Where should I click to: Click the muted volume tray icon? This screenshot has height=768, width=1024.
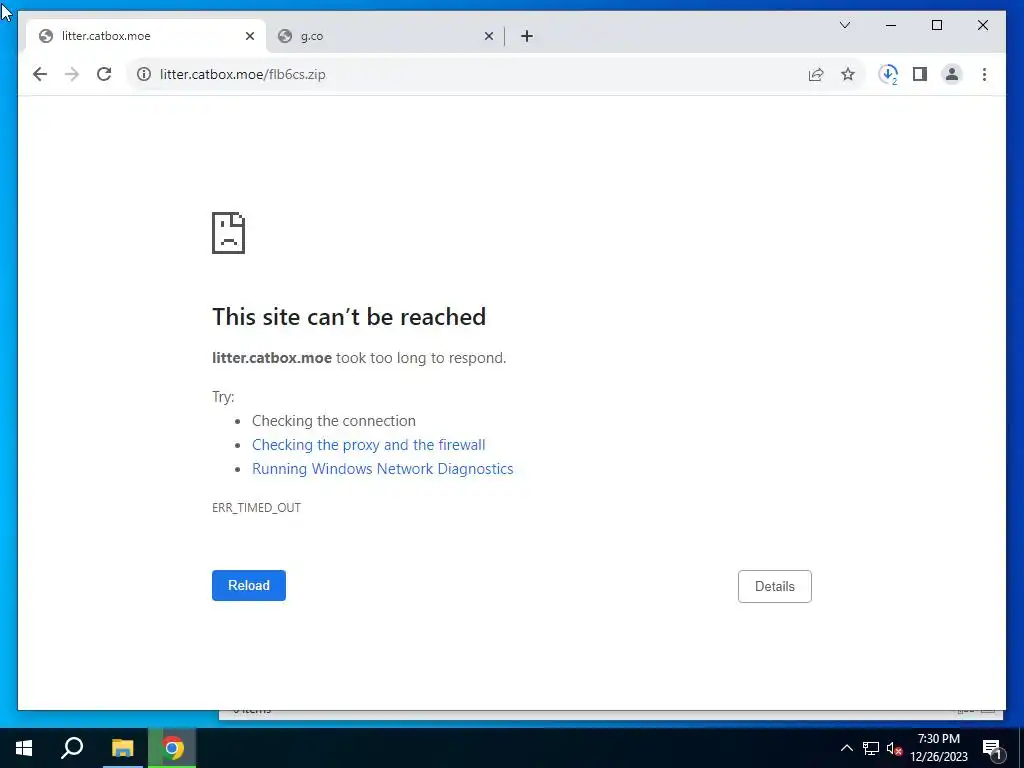coord(894,748)
